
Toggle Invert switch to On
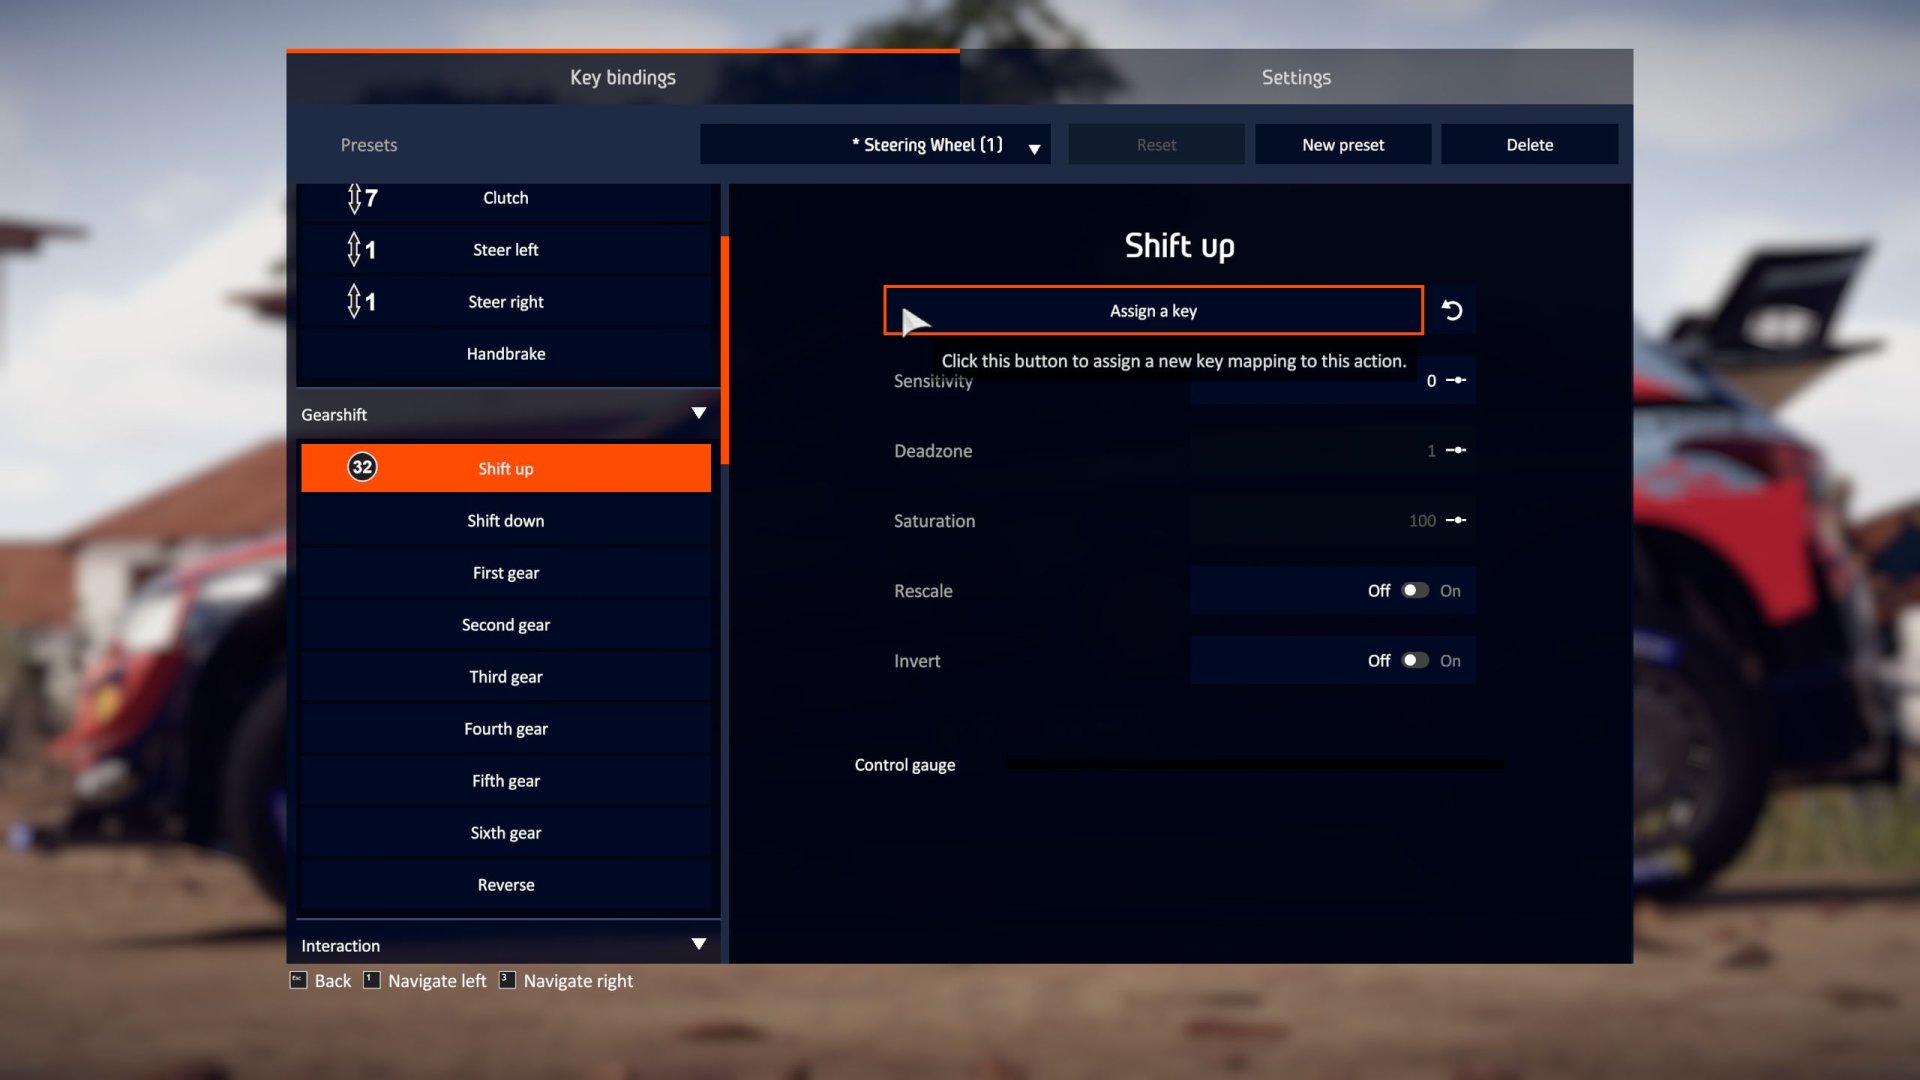[1414, 659]
